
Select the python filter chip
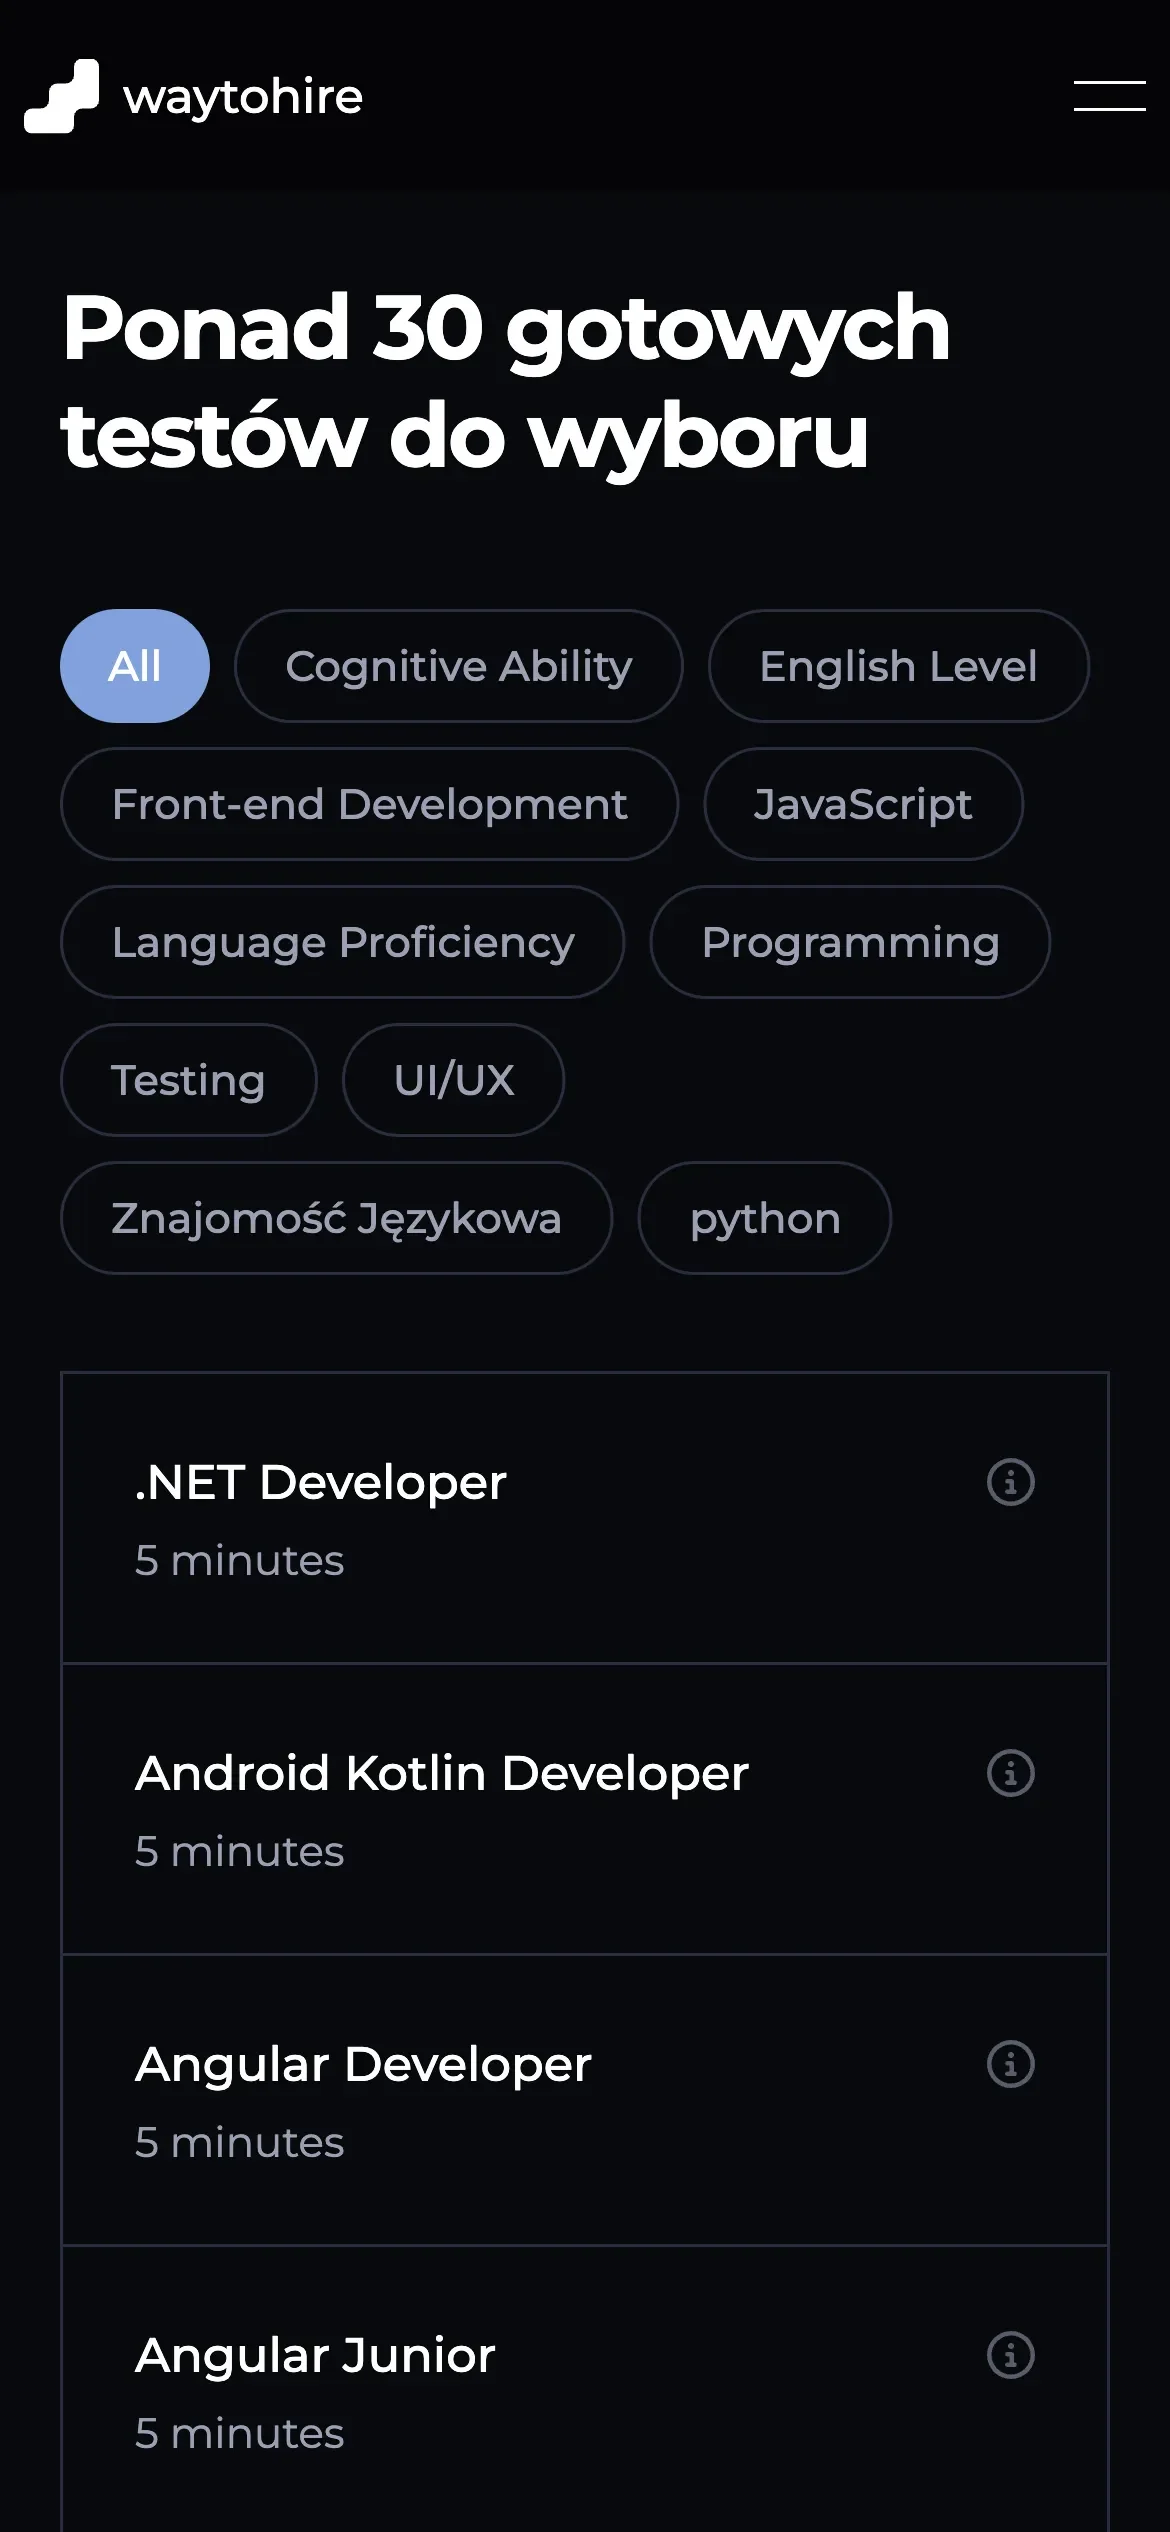[765, 1218]
